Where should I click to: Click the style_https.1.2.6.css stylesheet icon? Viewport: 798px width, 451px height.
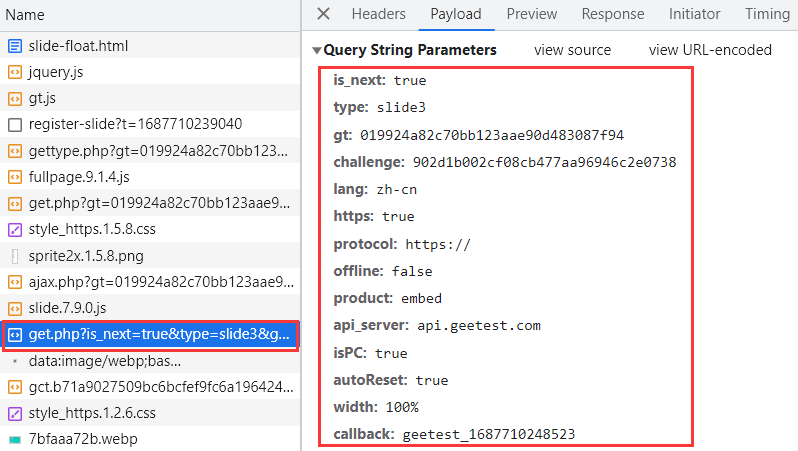tap(15, 413)
